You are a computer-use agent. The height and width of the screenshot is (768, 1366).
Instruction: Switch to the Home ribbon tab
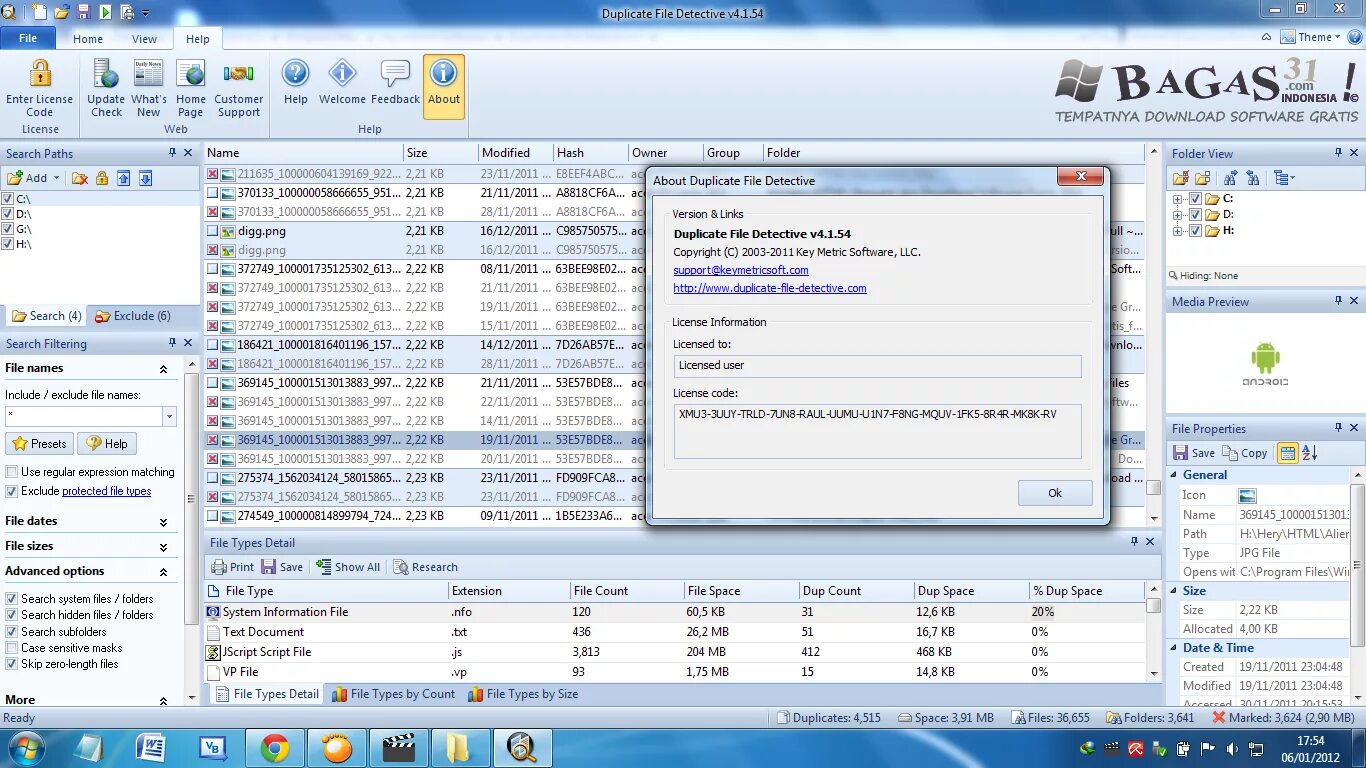point(88,39)
